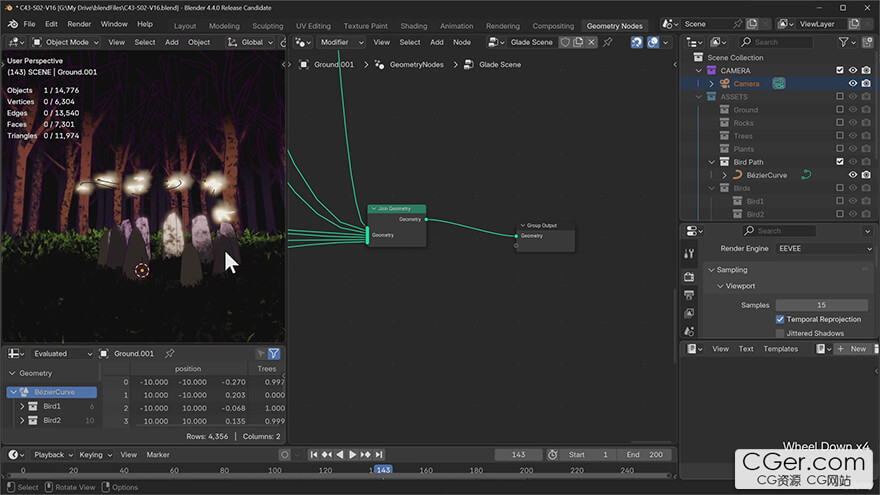The image size is (880, 495).
Task: Open the Tool properties tab
Action: pos(689,254)
